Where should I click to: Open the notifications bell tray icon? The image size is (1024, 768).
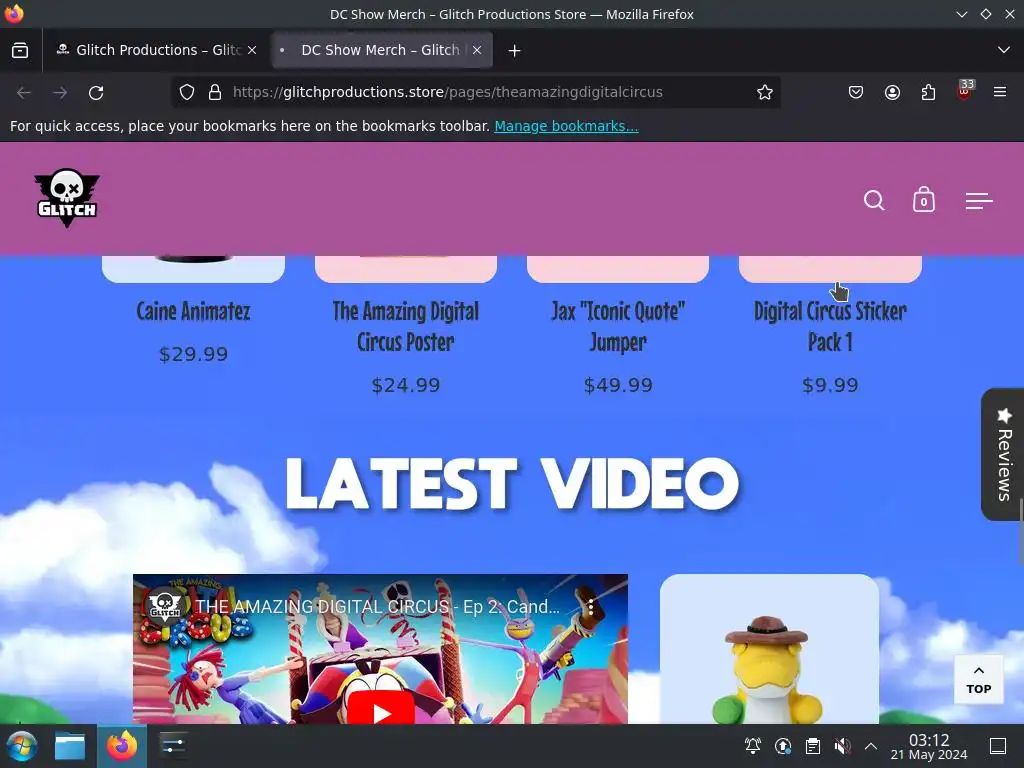(753, 746)
